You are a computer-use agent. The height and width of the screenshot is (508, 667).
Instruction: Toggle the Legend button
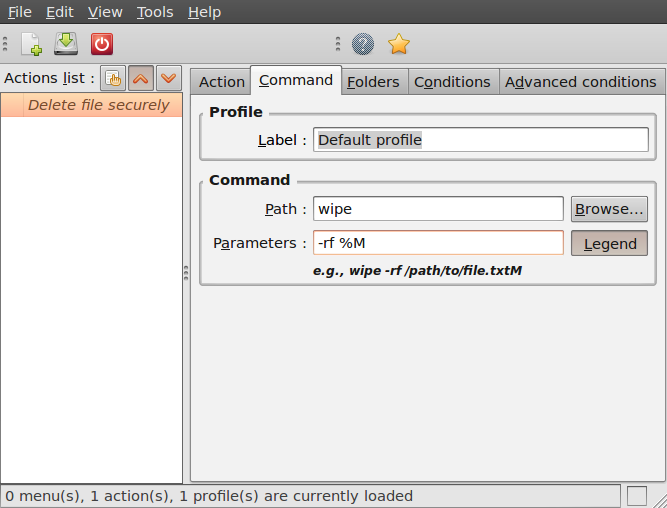click(609, 243)
